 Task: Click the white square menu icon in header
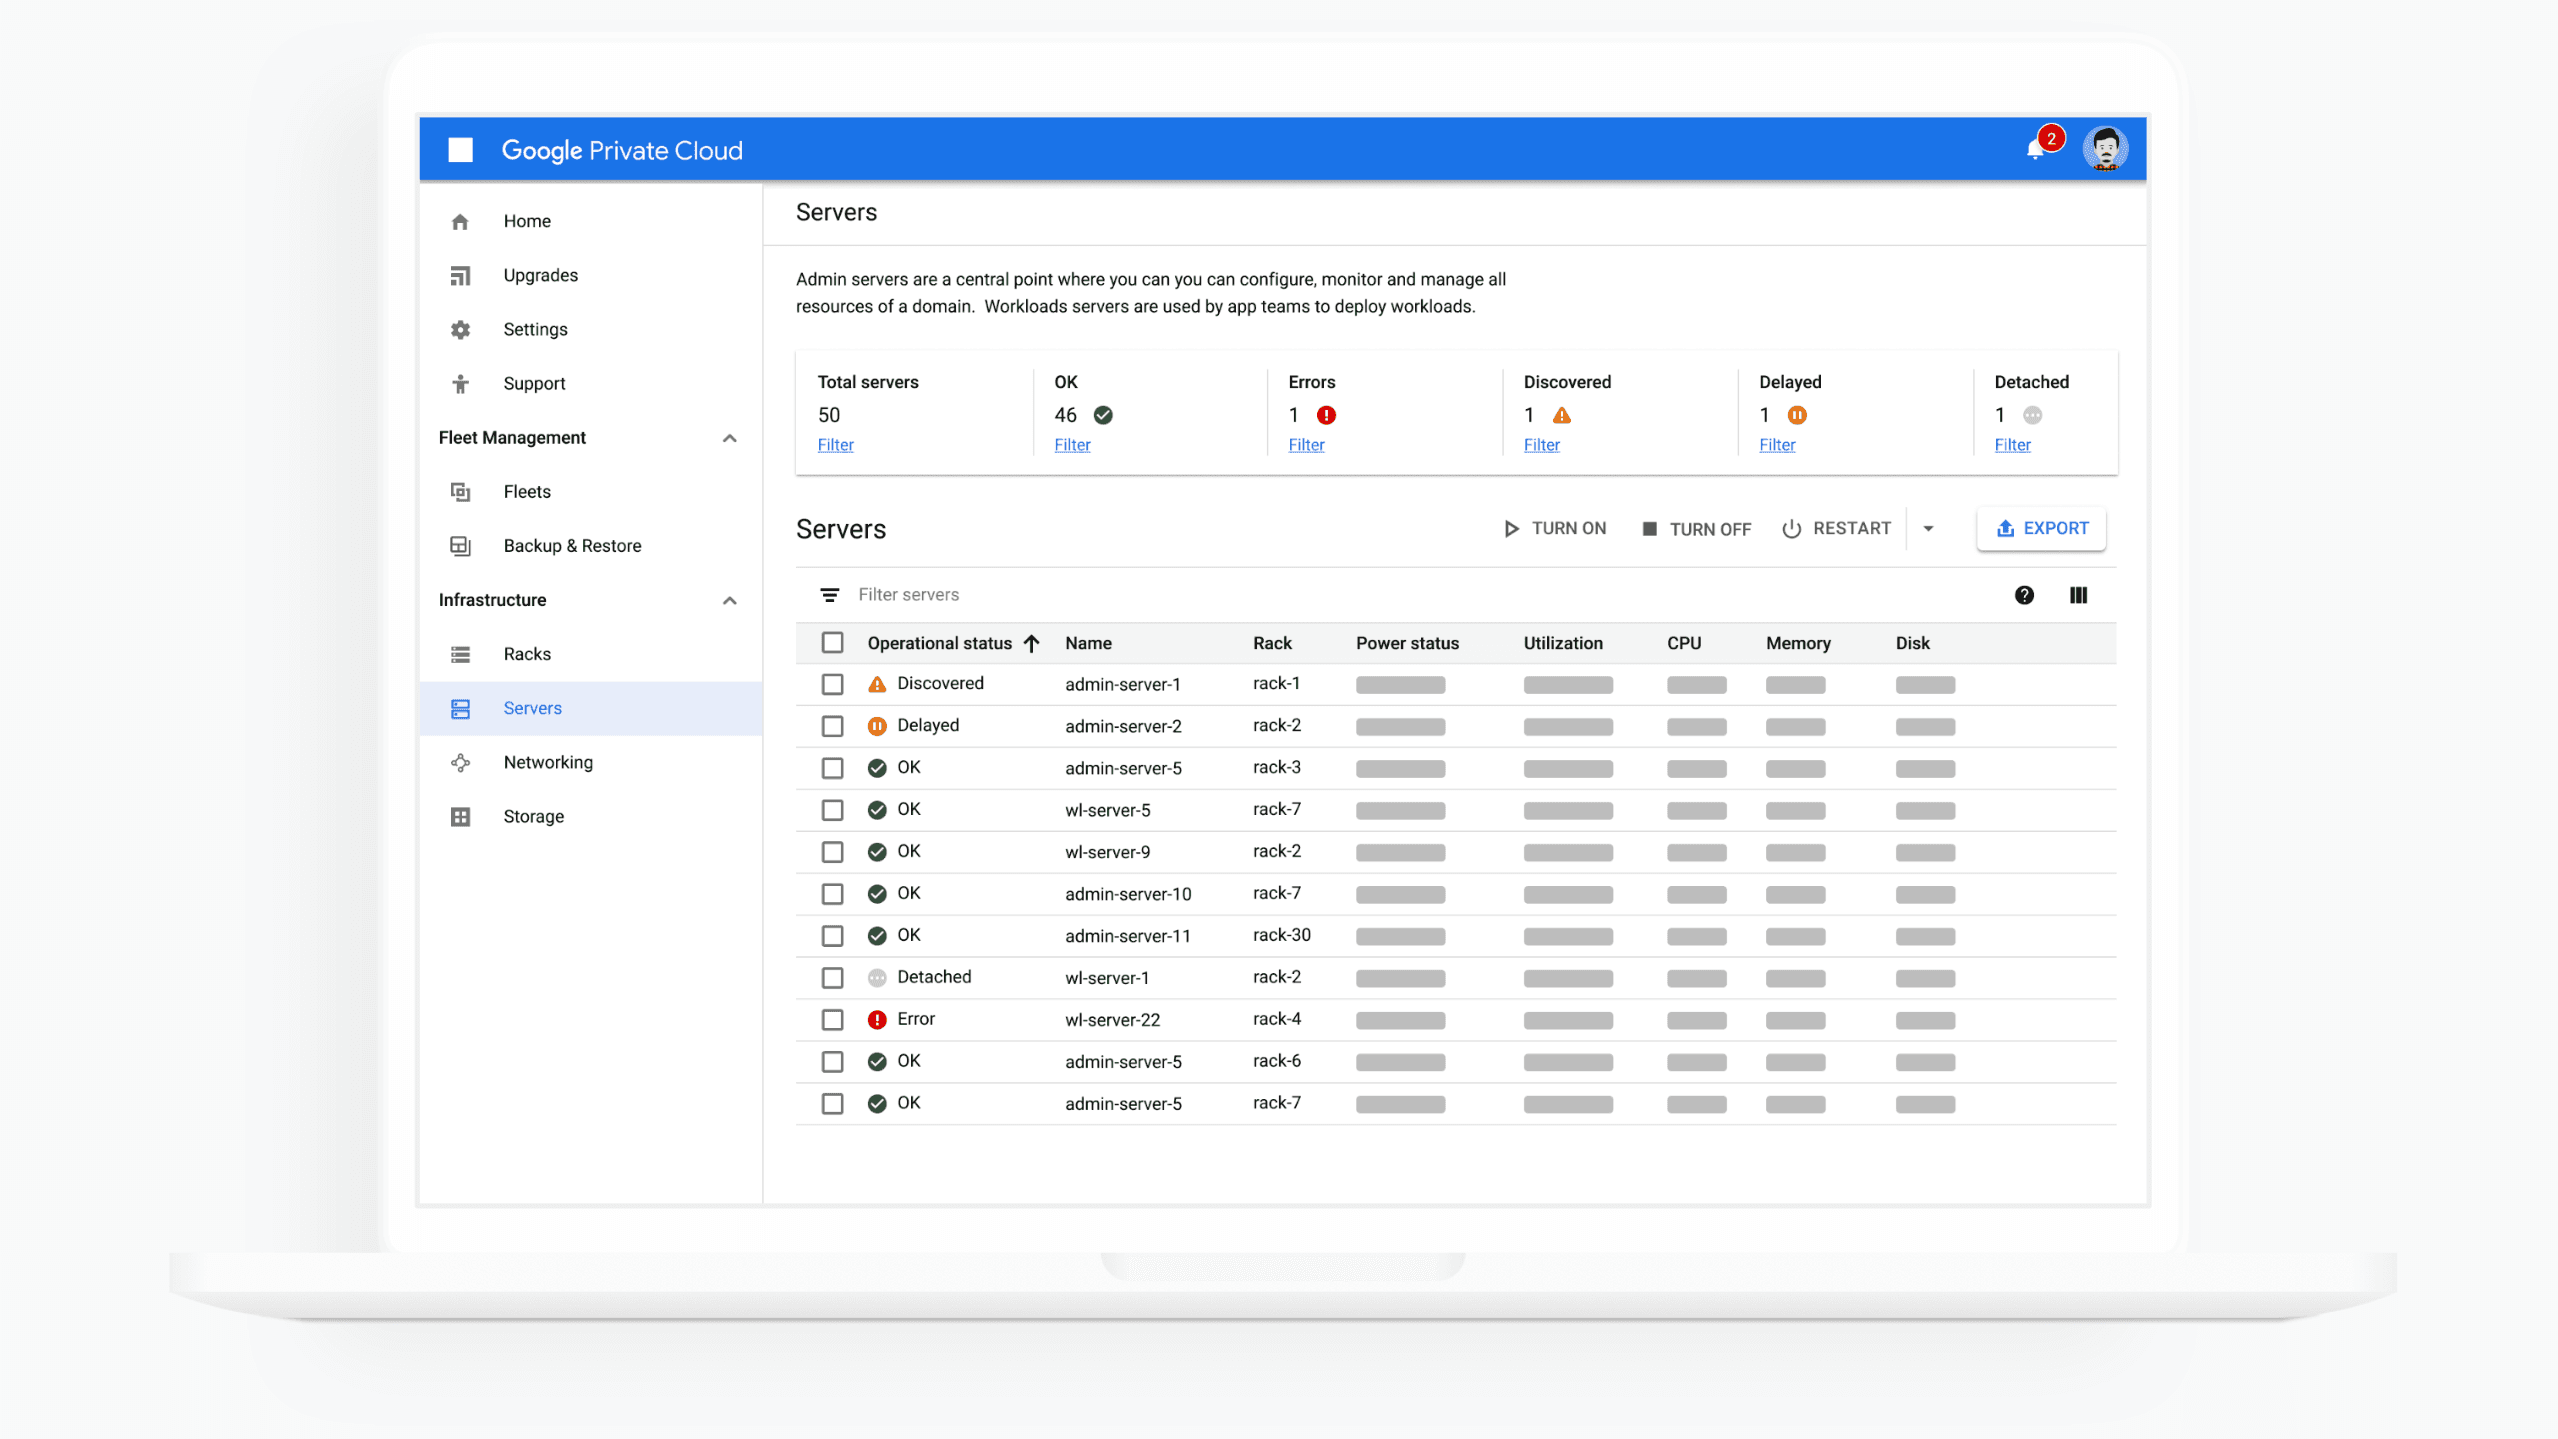pos(460,150)
